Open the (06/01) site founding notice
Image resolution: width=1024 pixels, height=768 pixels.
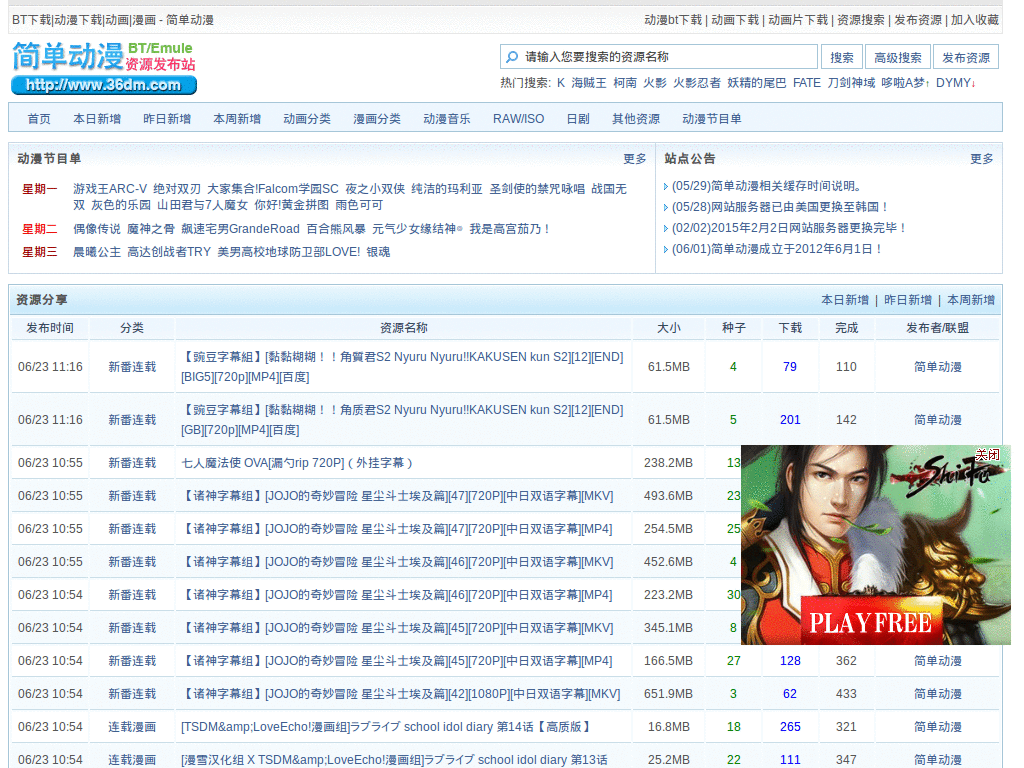click(777, 249)
